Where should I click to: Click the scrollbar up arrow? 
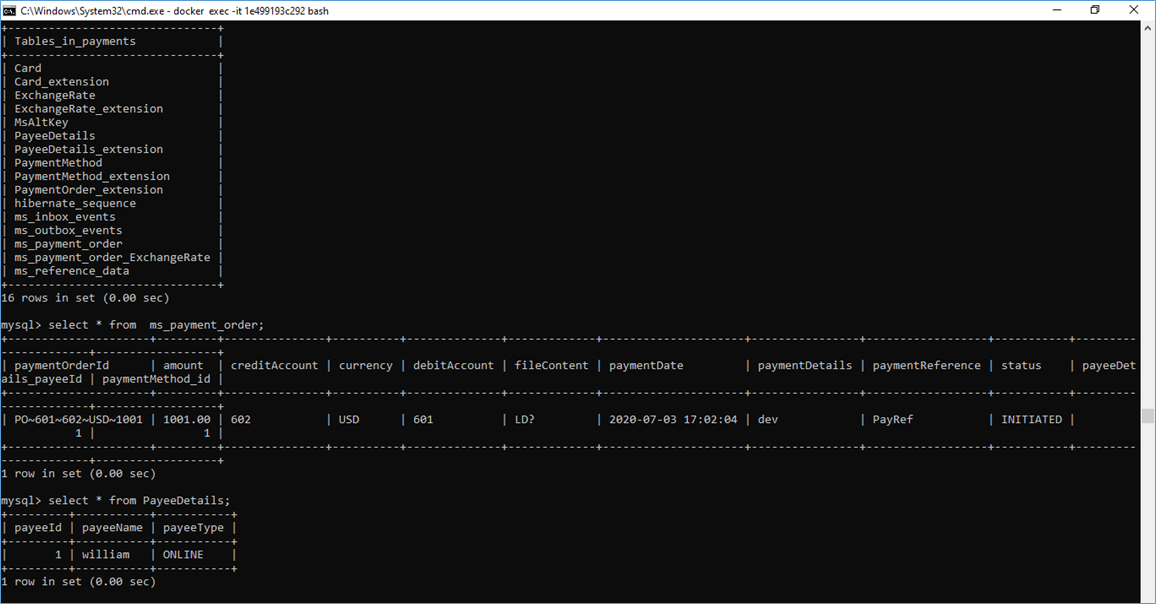click(x=1147, y=28)
